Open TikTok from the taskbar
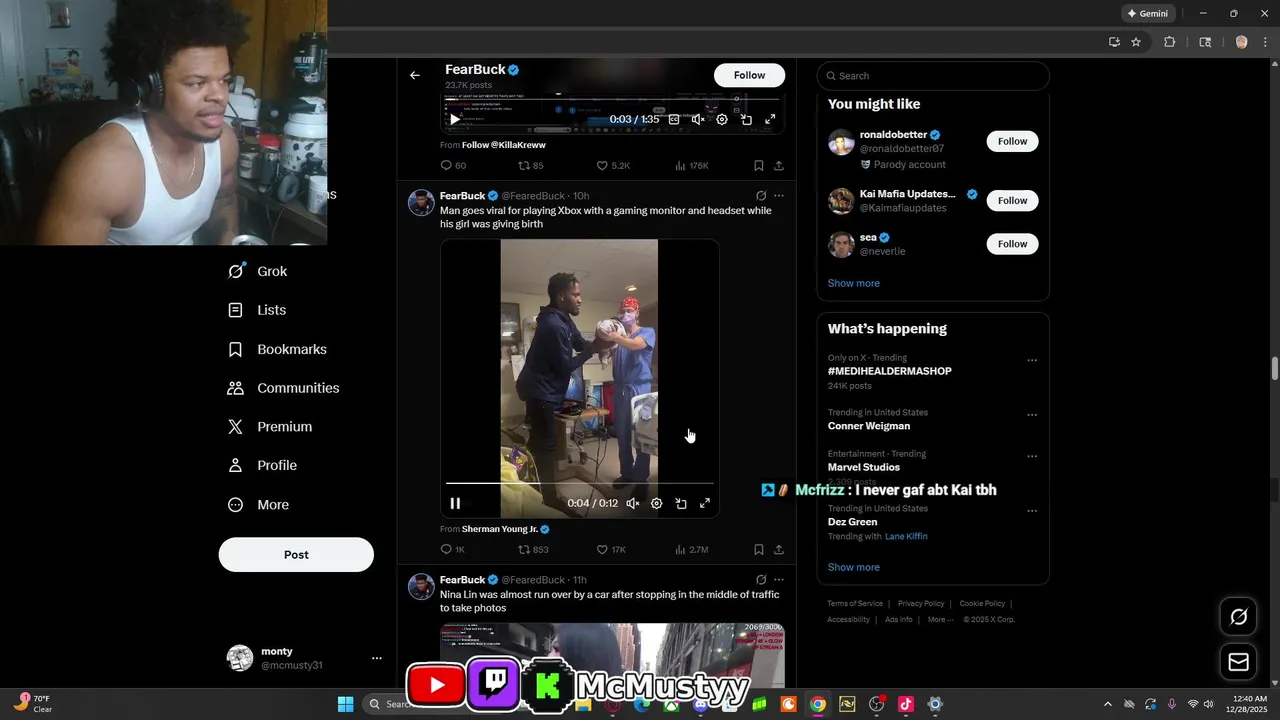Image resolution: width=1280 pixels, height=720 pixels. point(906,704)
